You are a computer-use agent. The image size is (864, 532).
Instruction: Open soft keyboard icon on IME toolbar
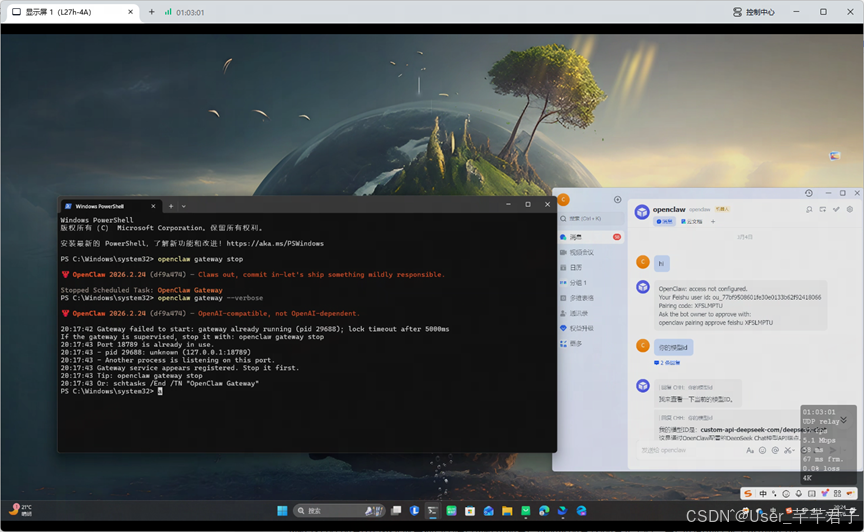point(812,493)
